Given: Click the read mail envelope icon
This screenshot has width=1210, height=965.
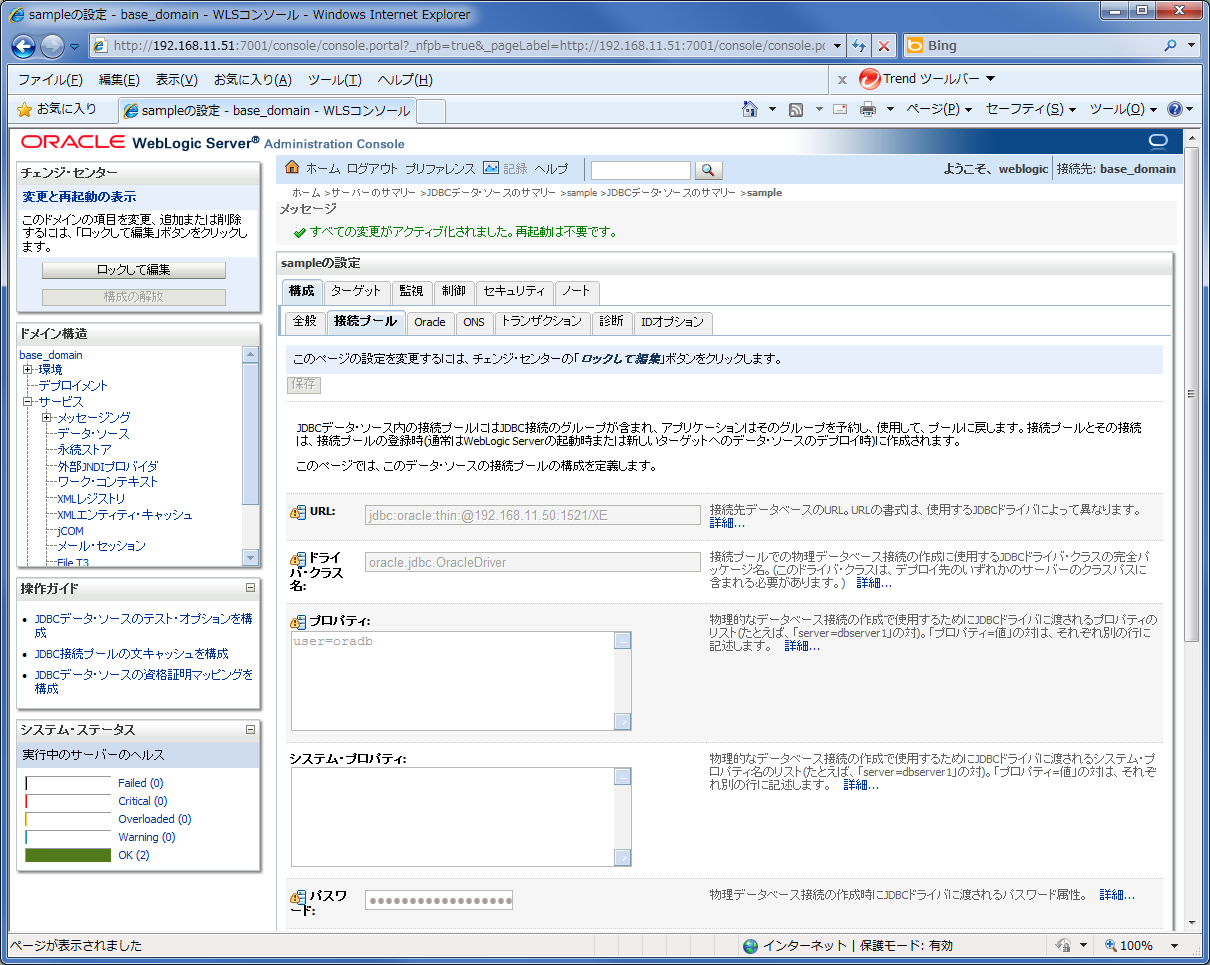Looking at the screenshot, I should point(840,109).
